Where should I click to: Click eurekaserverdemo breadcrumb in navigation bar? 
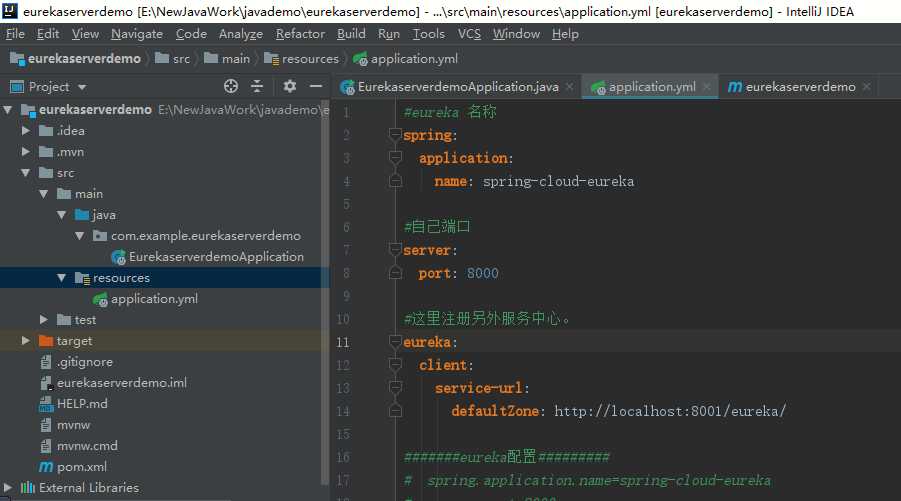(76, 59)
